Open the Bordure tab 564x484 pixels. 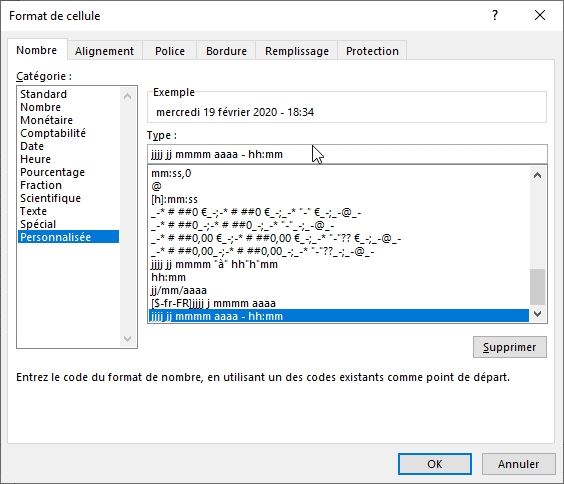click(x=226, y=51)
